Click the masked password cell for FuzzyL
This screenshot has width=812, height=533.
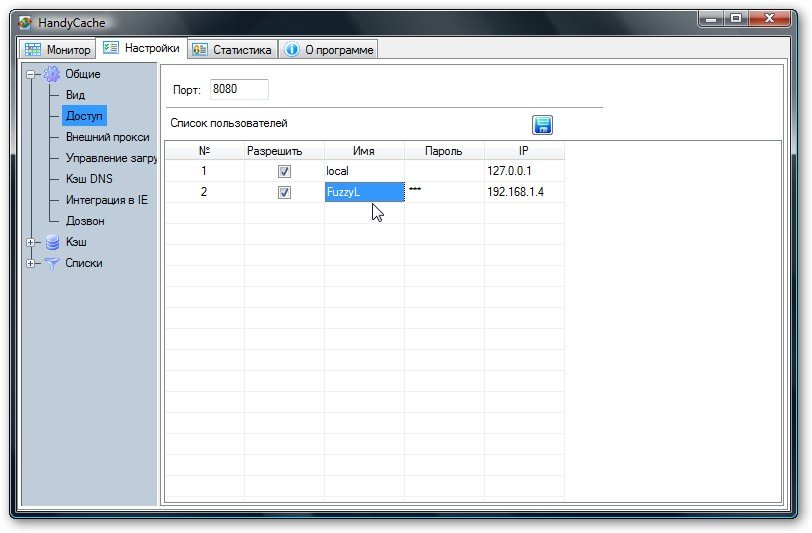pyautogui.click(x=444, y=192)
